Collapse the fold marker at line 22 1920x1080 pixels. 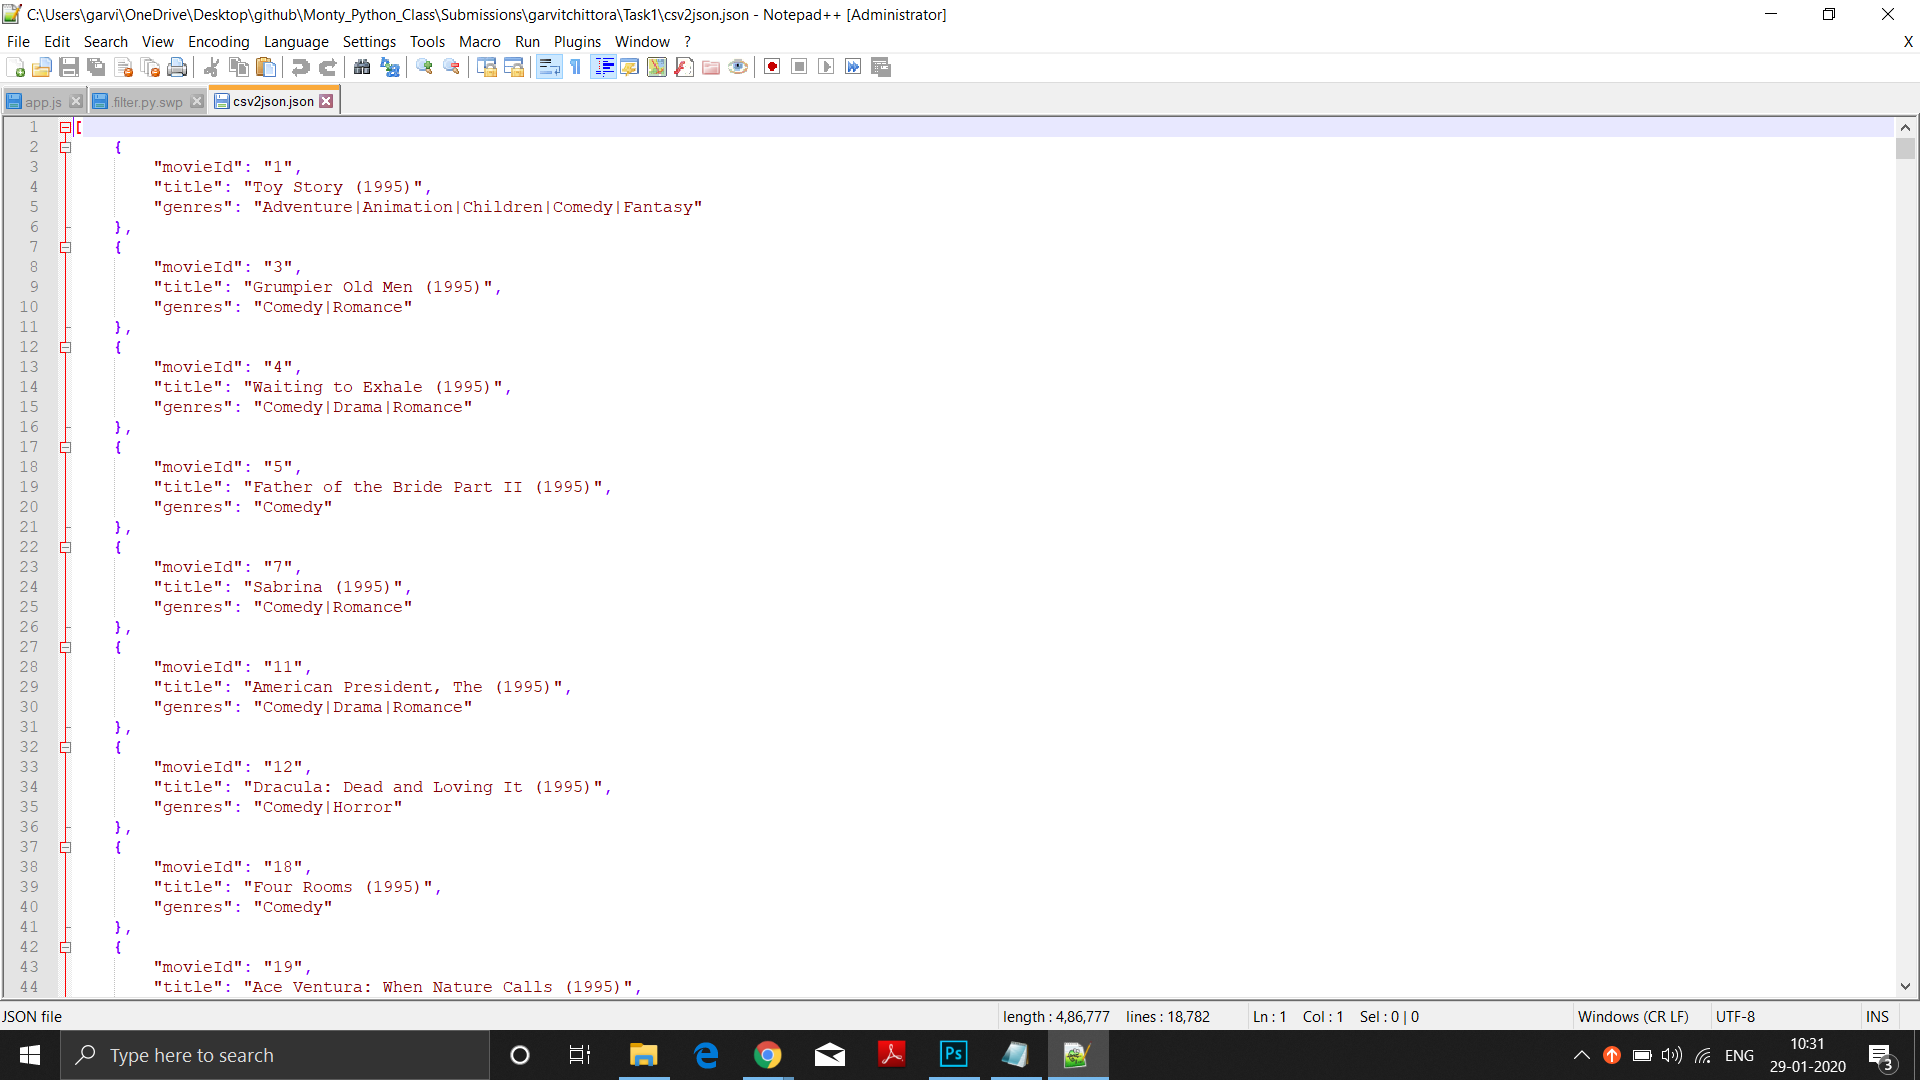(x=65, y=547)
